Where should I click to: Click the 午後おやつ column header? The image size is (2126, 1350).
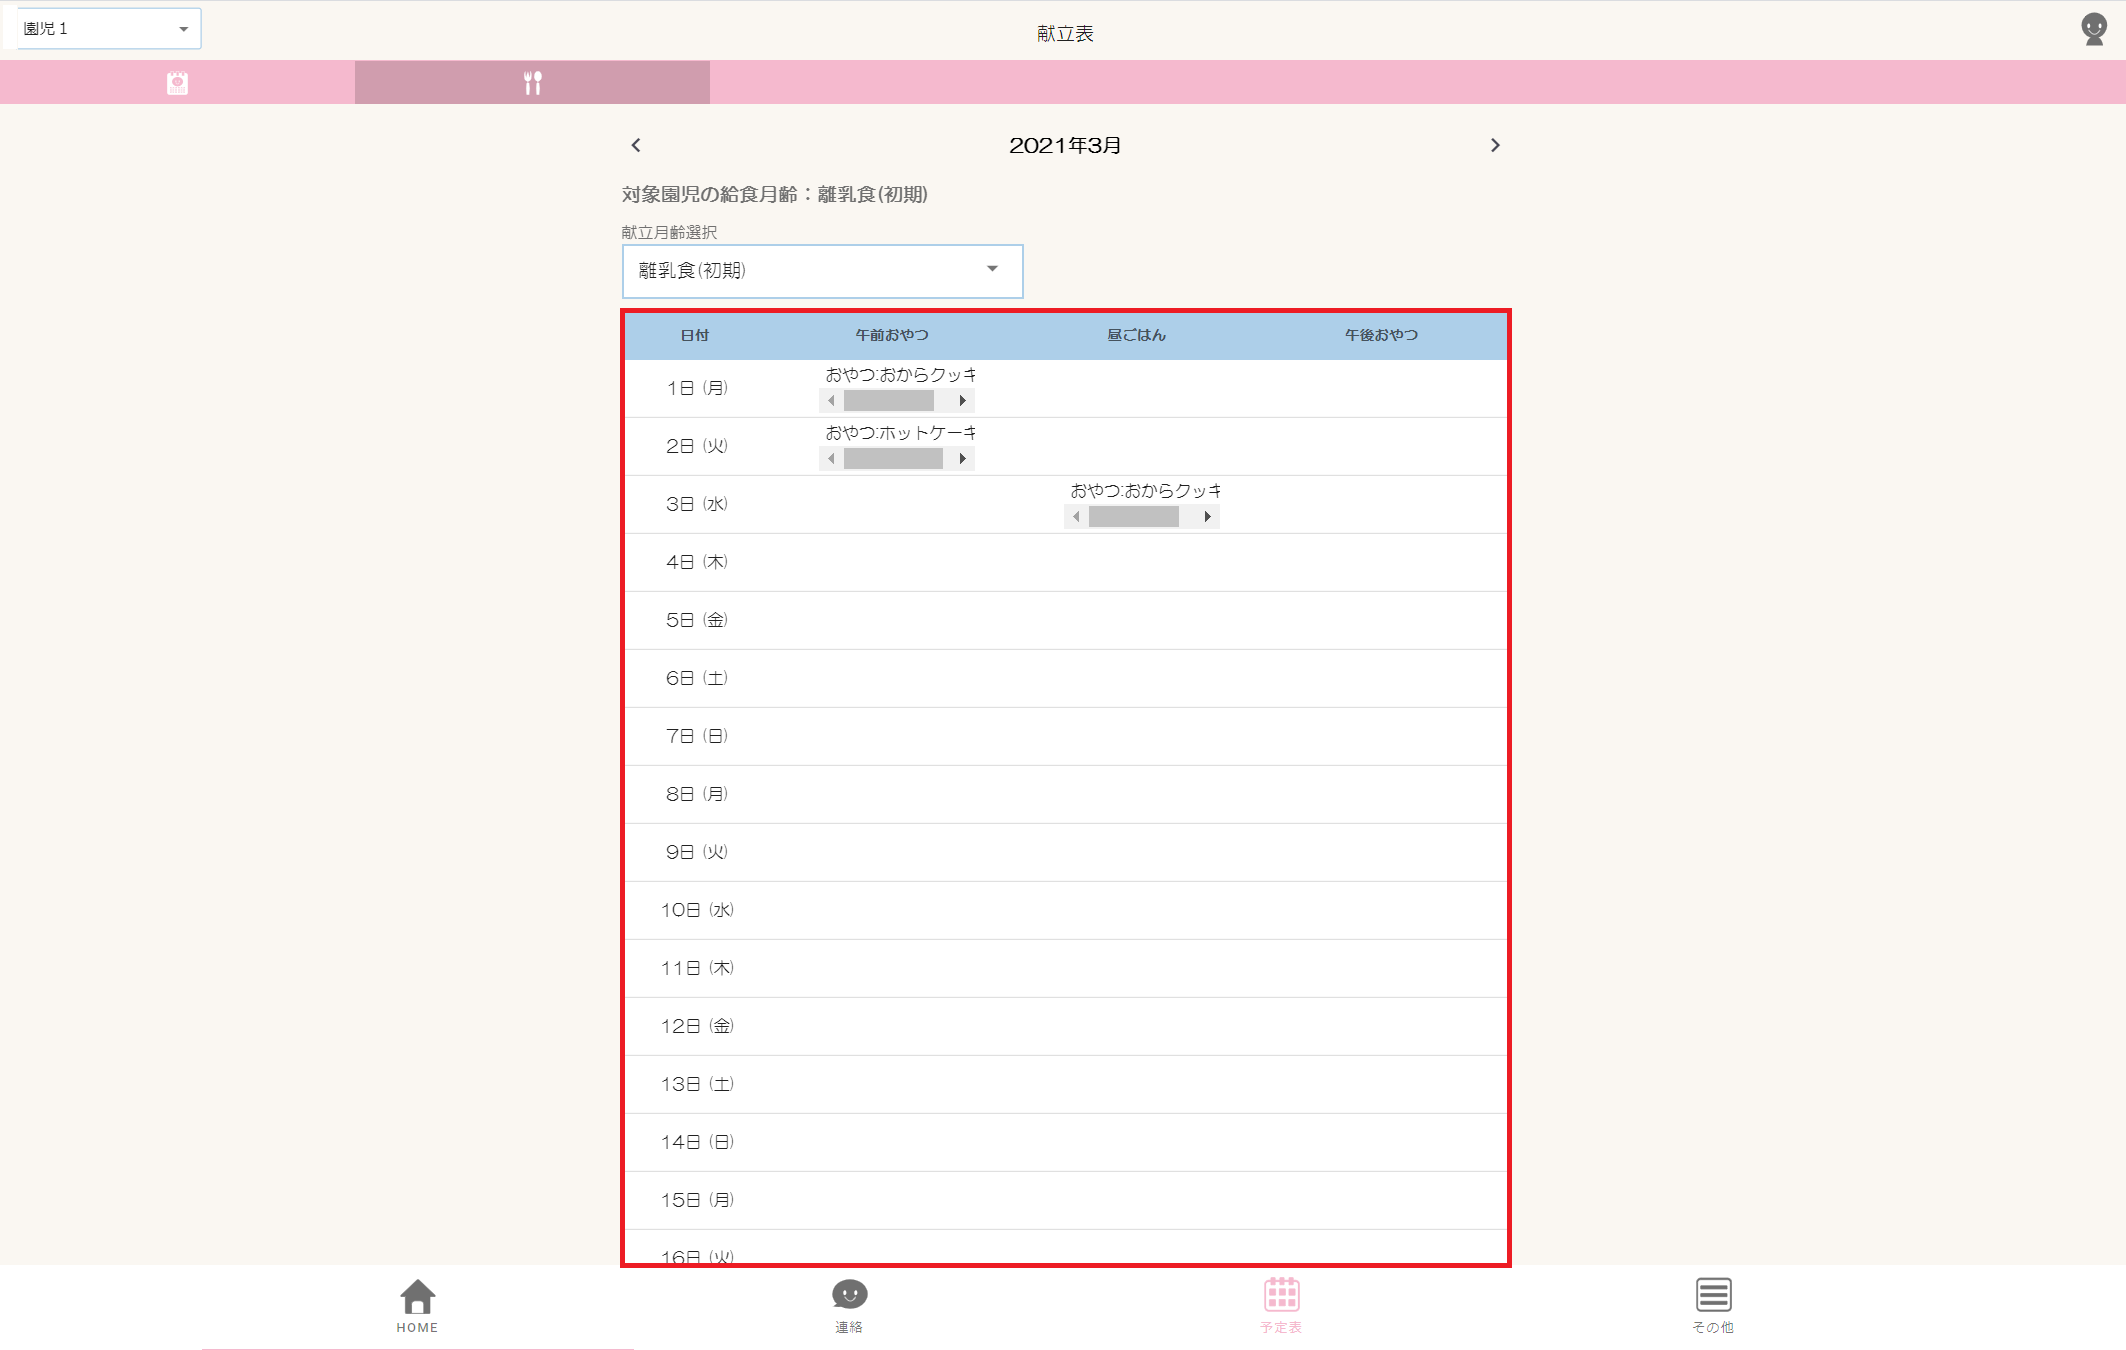coord(1381,335)
